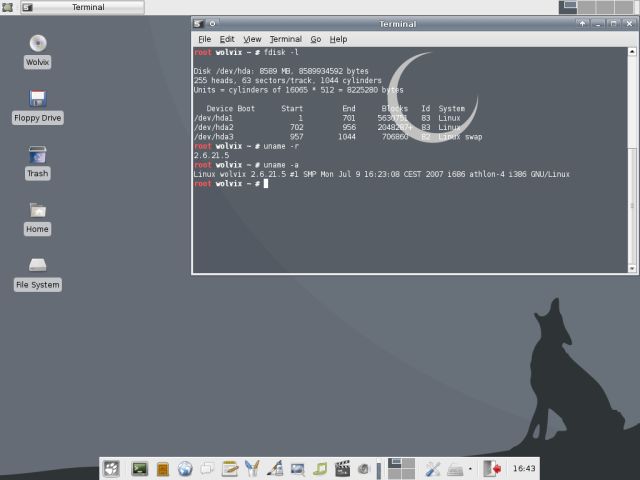Click the 'uname -a' command text

coord(281,165)
